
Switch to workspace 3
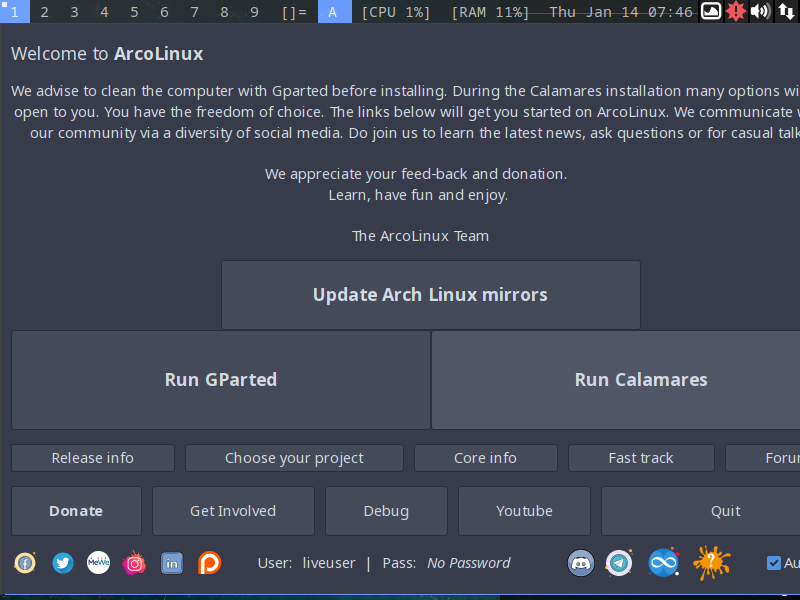(x=74, y=12)
